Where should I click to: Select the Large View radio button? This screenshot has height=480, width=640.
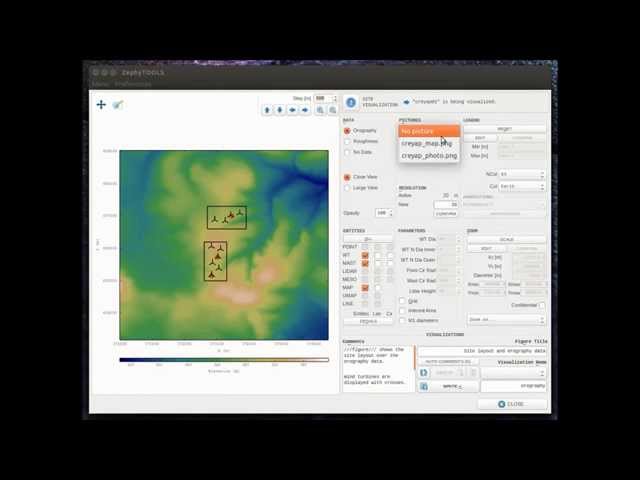[x=347, y=188]
